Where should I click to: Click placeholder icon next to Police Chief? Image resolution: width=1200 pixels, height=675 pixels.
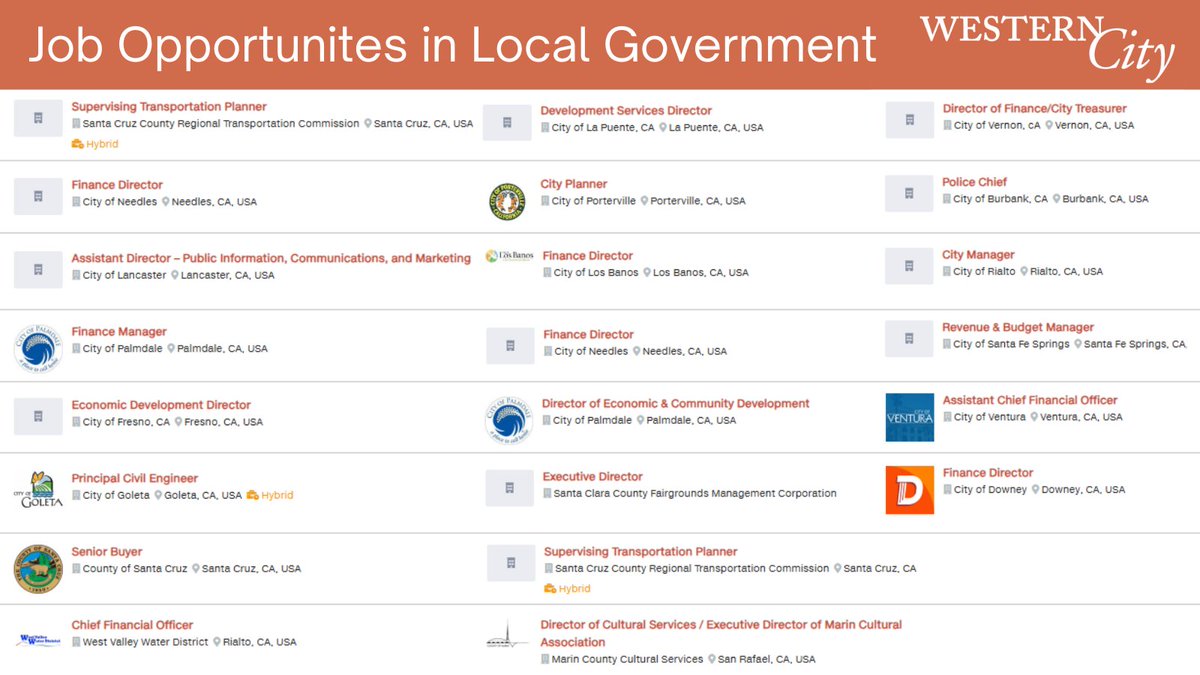pyautogui.click(x=910, y=192)
